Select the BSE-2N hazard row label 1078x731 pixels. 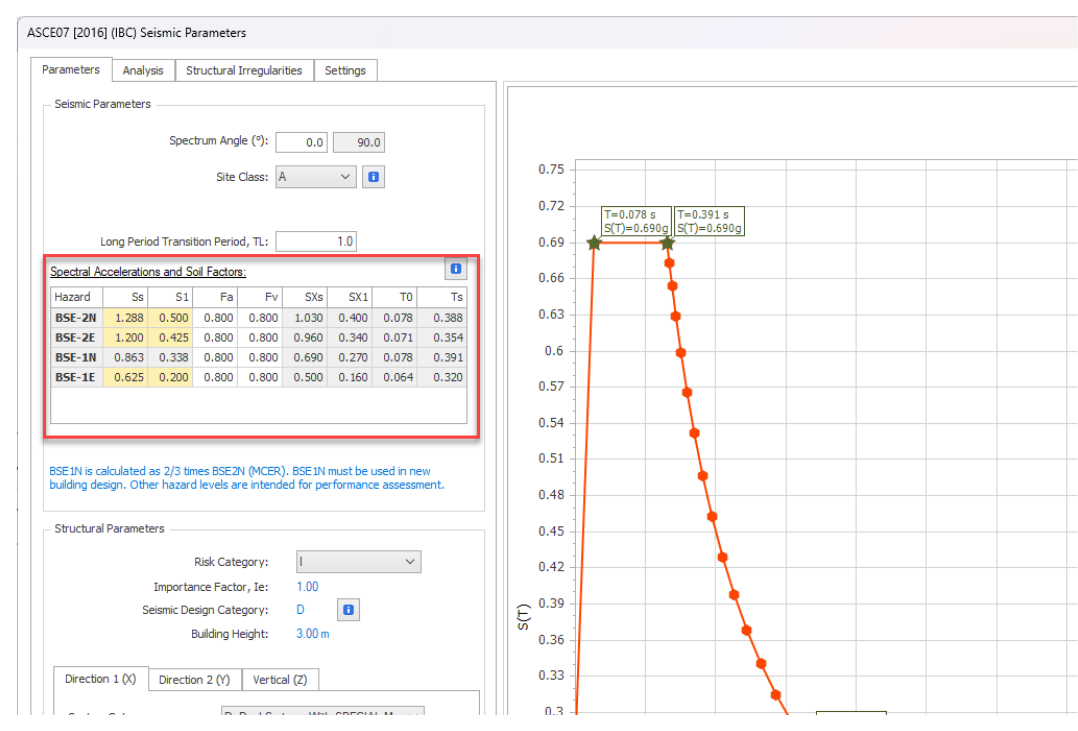76,318
